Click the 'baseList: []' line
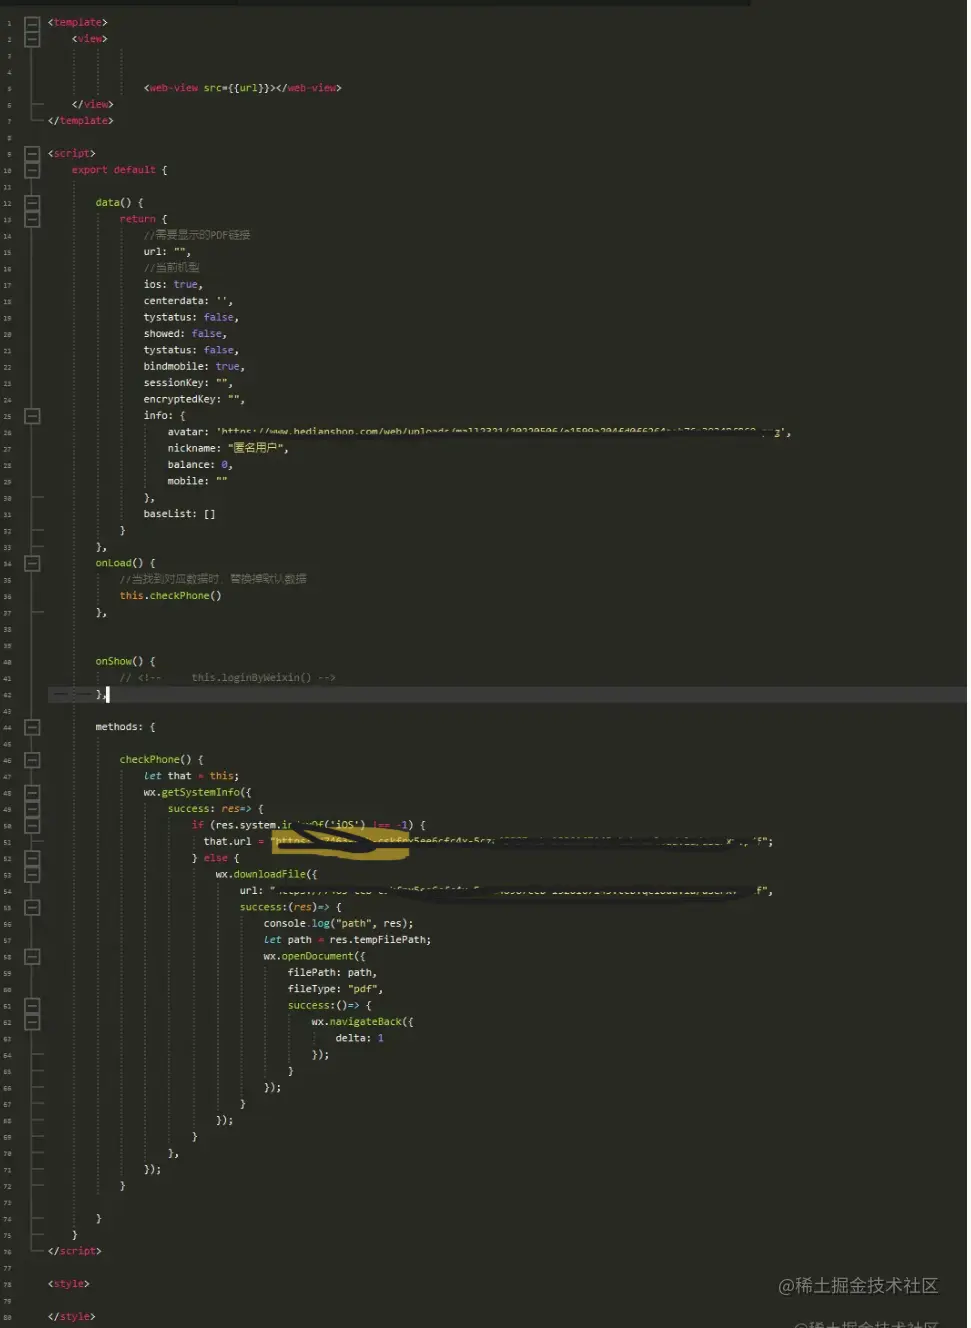The height and width of the screenshot is (1328, 971). 179,514
